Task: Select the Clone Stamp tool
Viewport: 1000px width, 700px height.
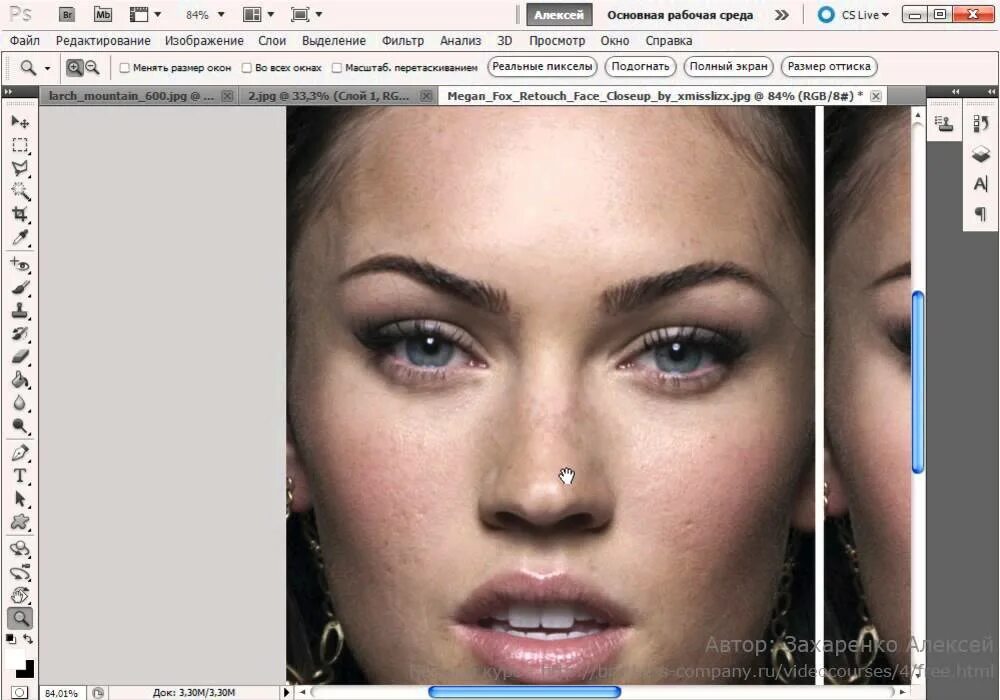Action: (20, 311)
